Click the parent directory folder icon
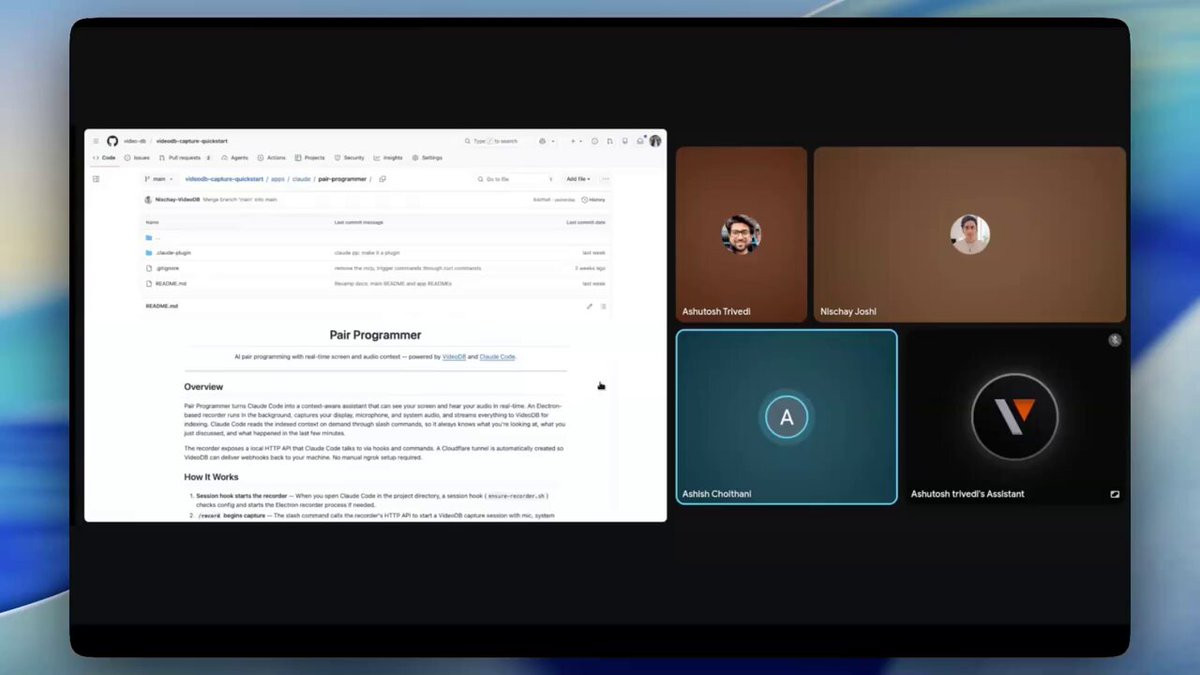1200x675 pixels. [149, 238]
